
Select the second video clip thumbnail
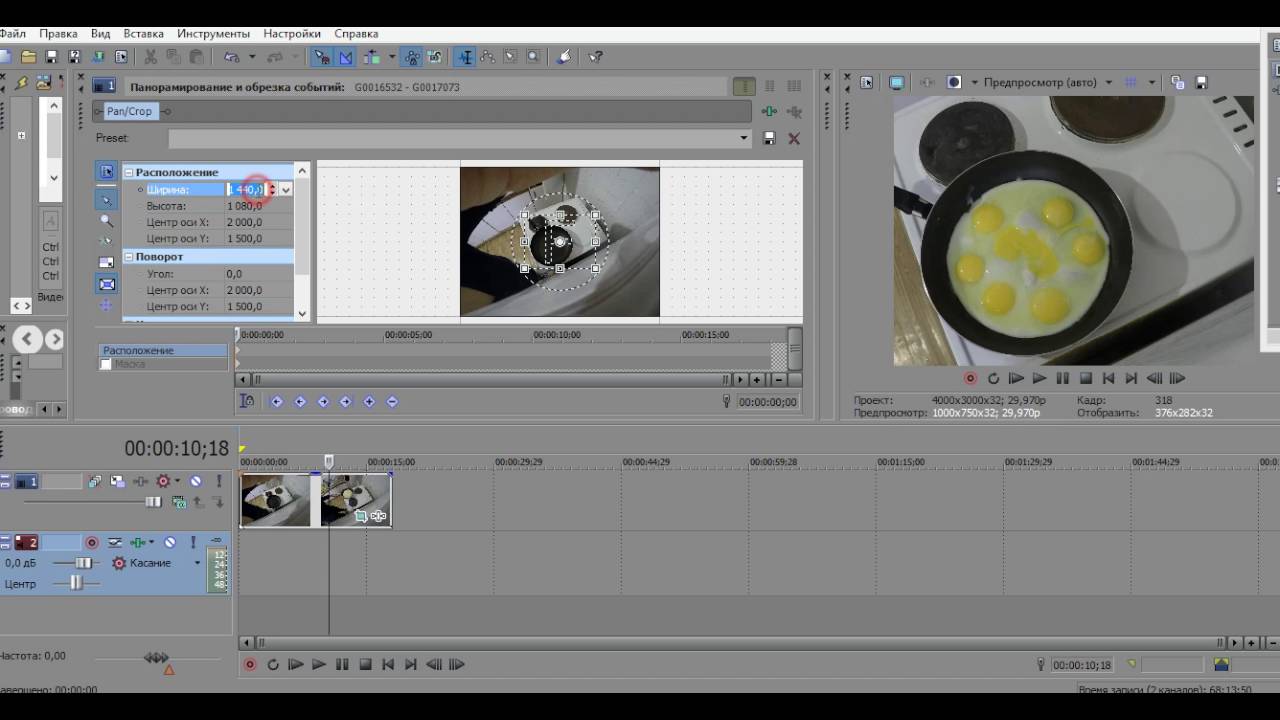[x=355, y=499]
